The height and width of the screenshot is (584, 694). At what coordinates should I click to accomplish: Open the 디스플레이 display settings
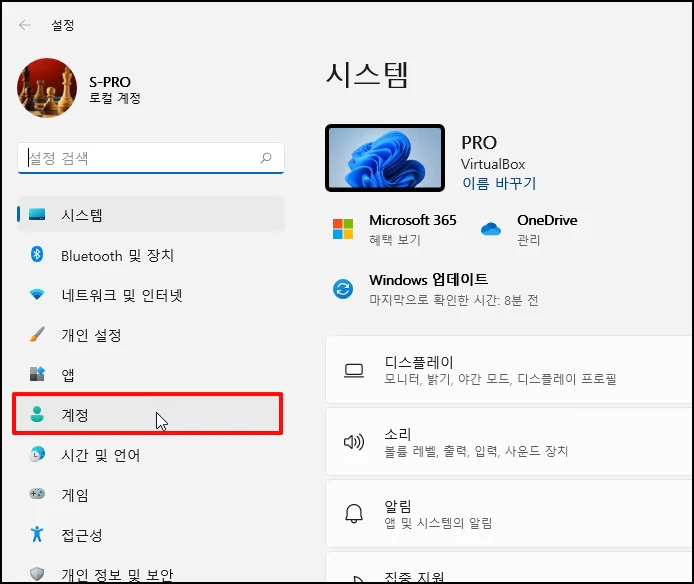(509, 370)
